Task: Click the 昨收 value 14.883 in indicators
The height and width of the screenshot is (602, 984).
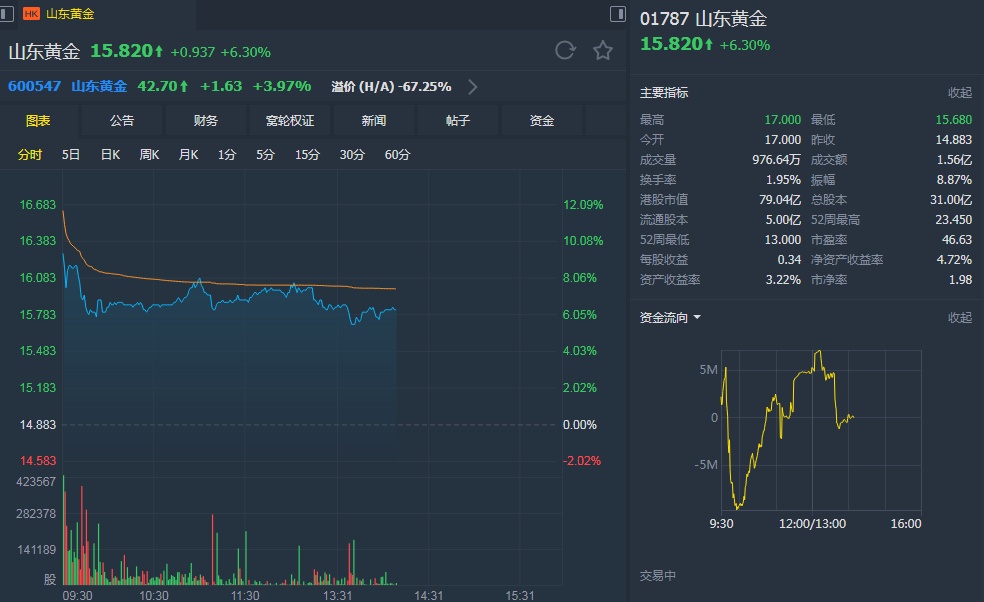Action: pyautogui.click(x=953, y=139)
